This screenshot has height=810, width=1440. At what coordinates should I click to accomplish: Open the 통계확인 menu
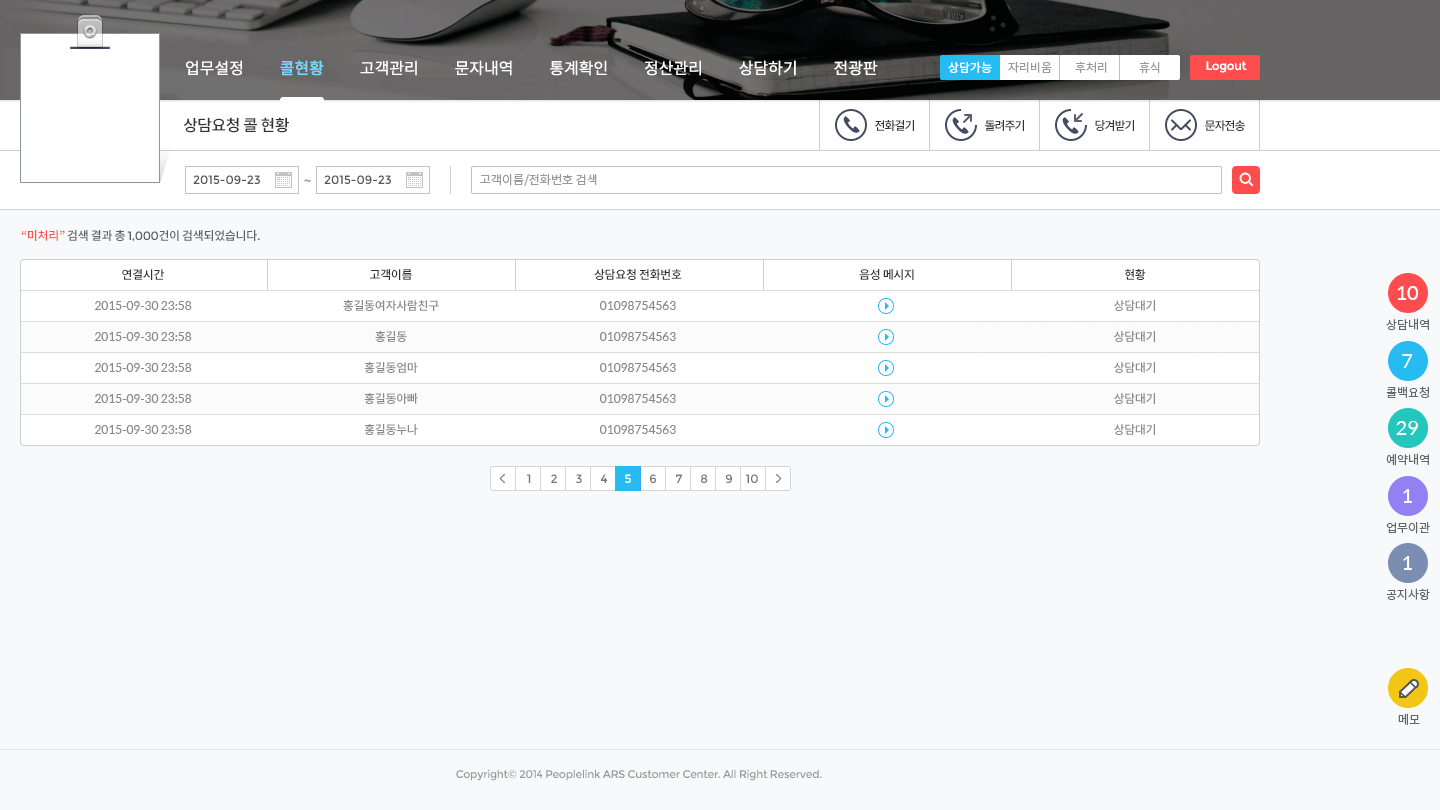pos(578,68)
